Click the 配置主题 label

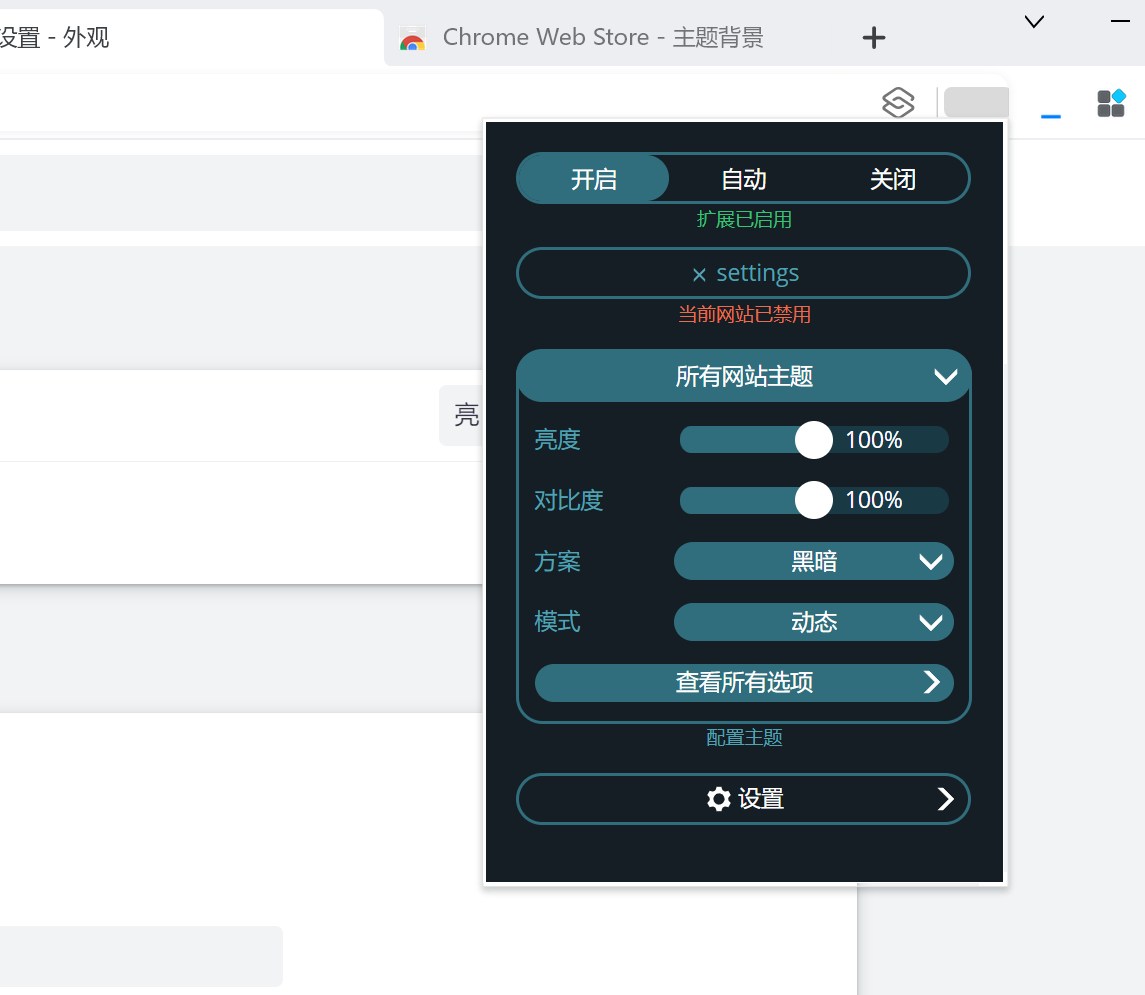coord(743,737)
